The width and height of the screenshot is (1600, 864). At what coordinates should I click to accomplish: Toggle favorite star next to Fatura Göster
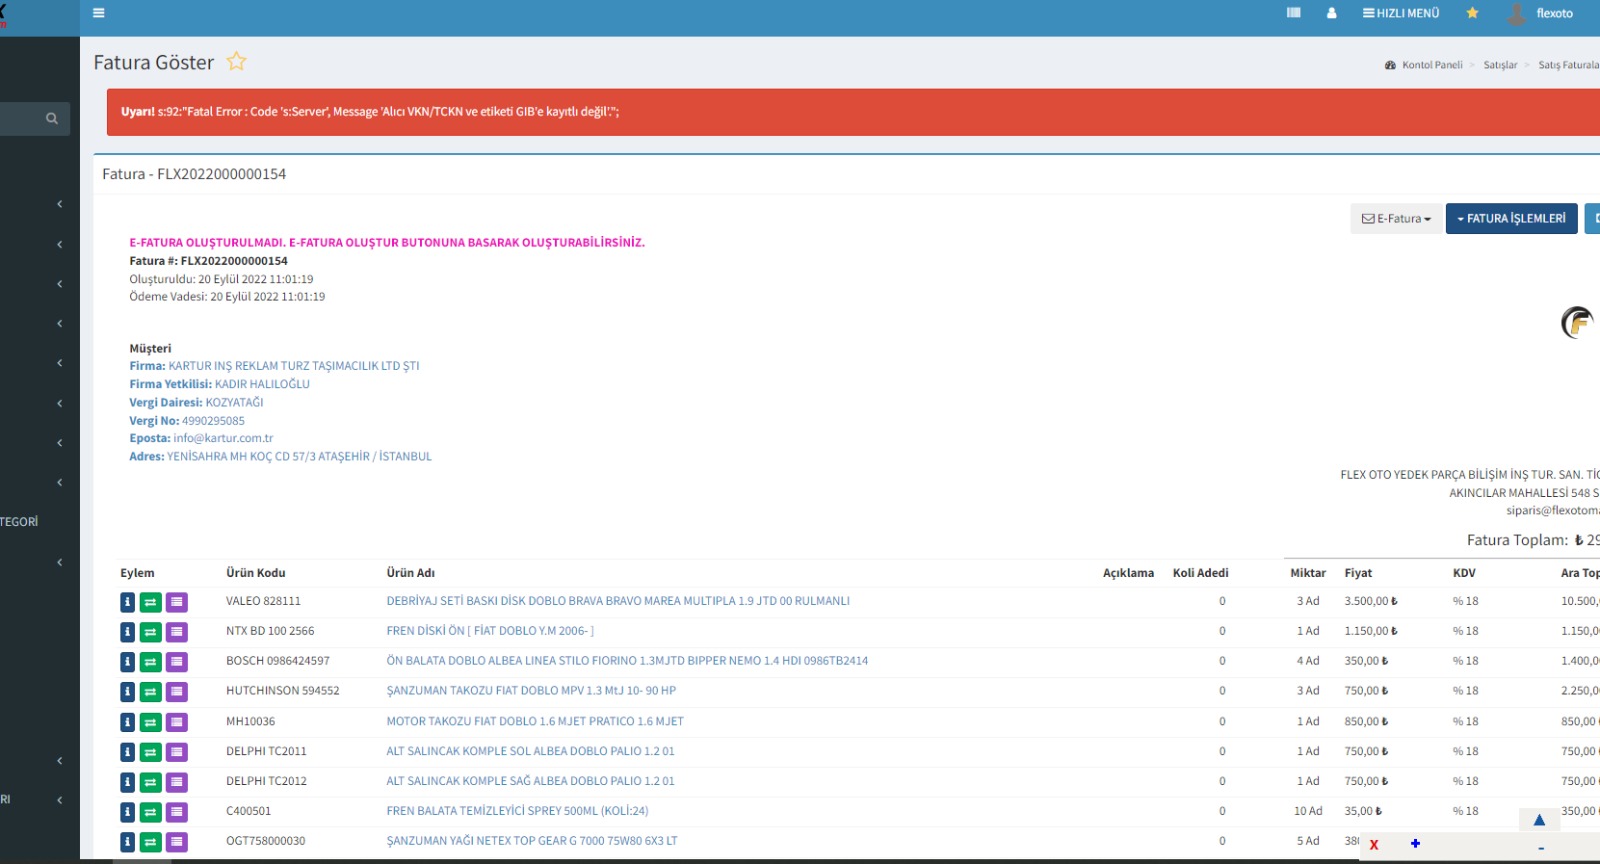236,62
